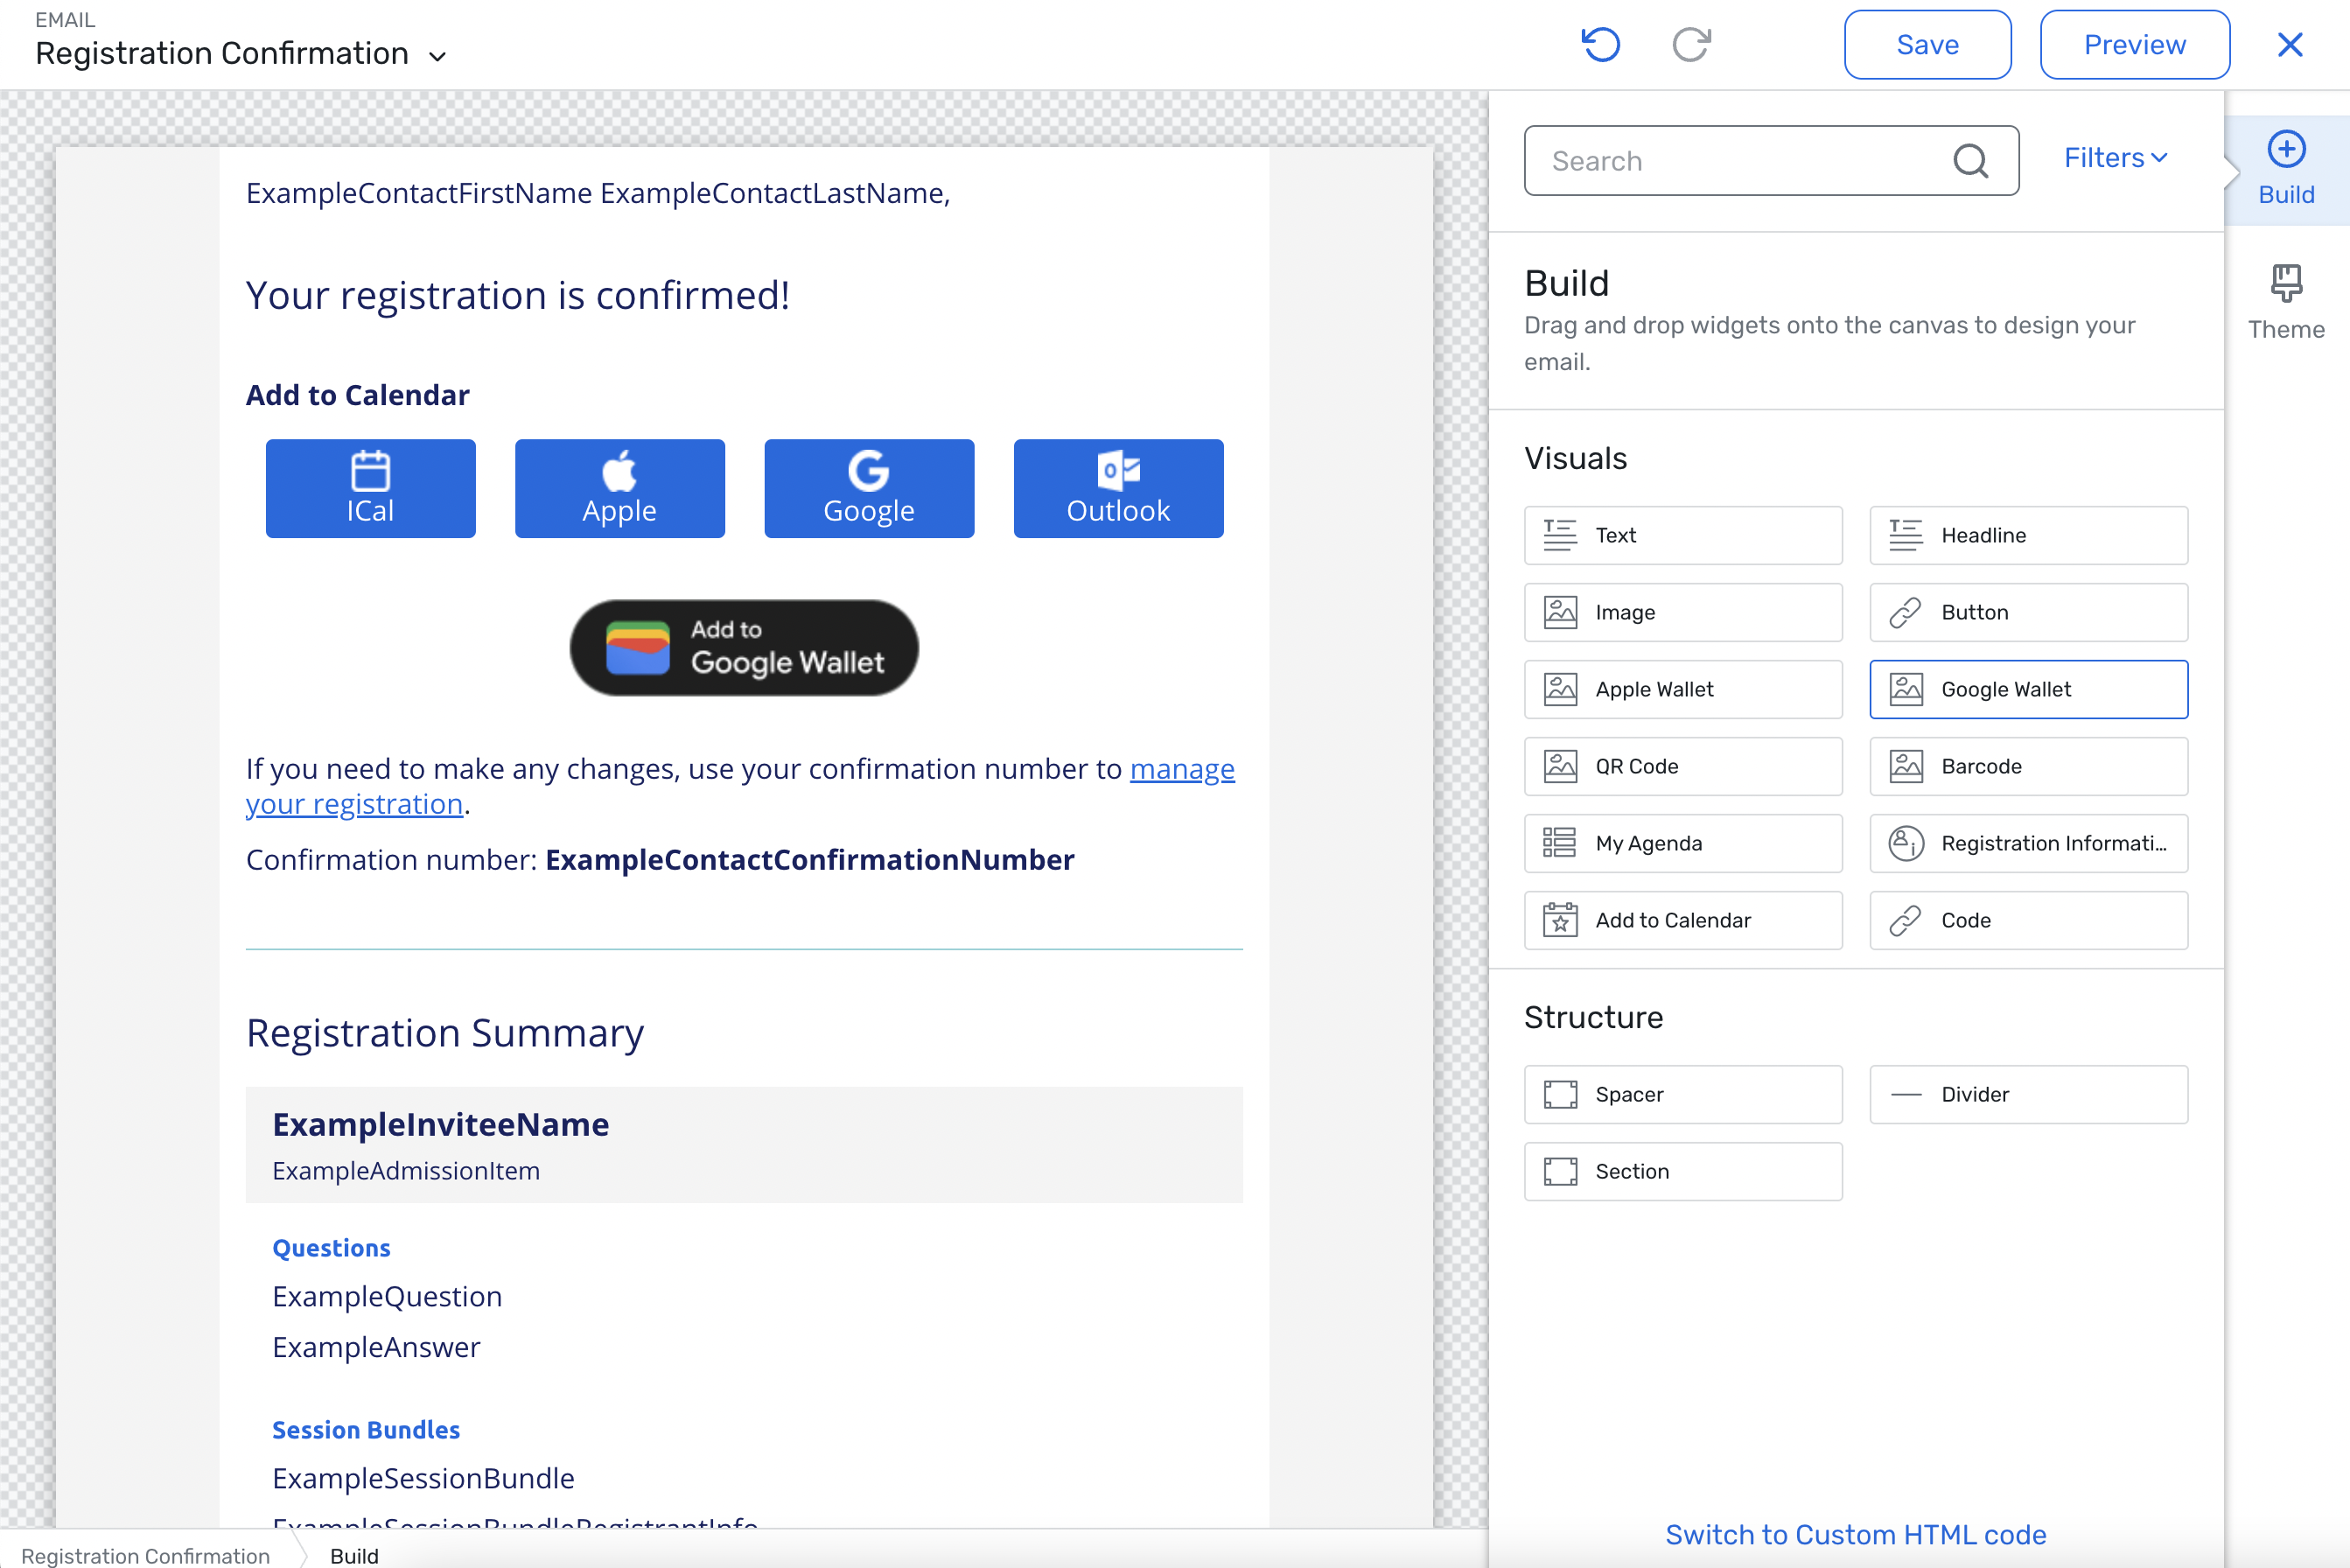The width and height of the screenshot is (2350, 1568).
Task: Click the 'ExampleAdmissionItem' text
Action: (406, 1171)
